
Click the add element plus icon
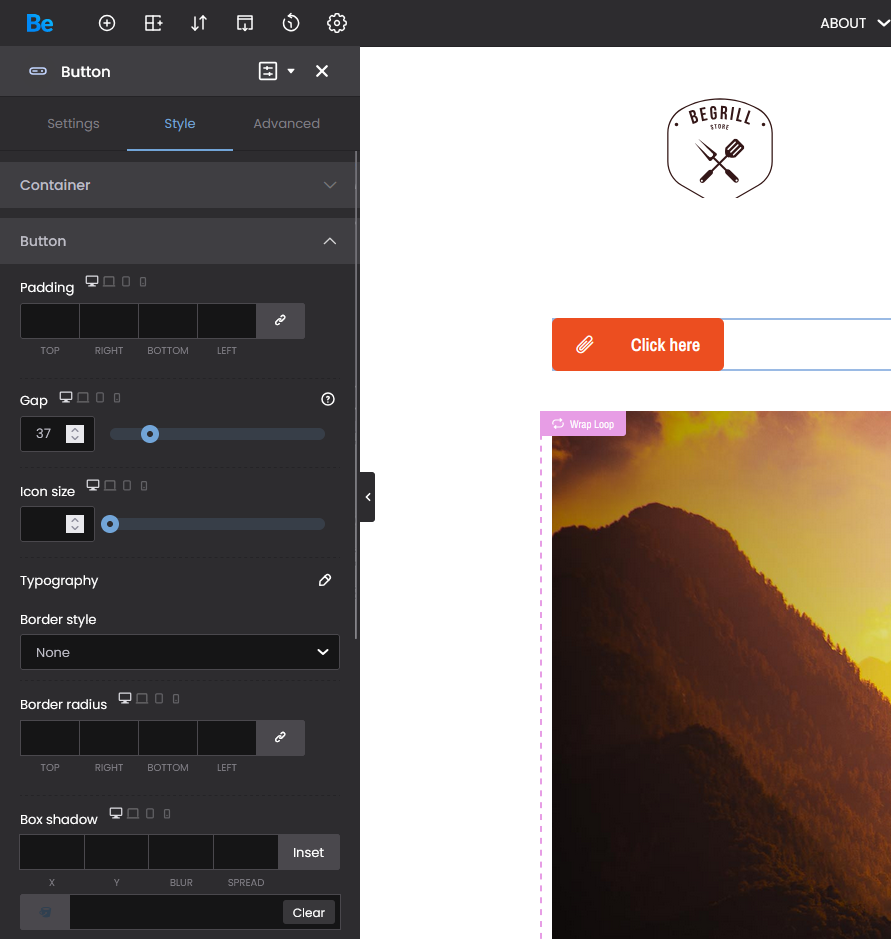tap(107, 23)
